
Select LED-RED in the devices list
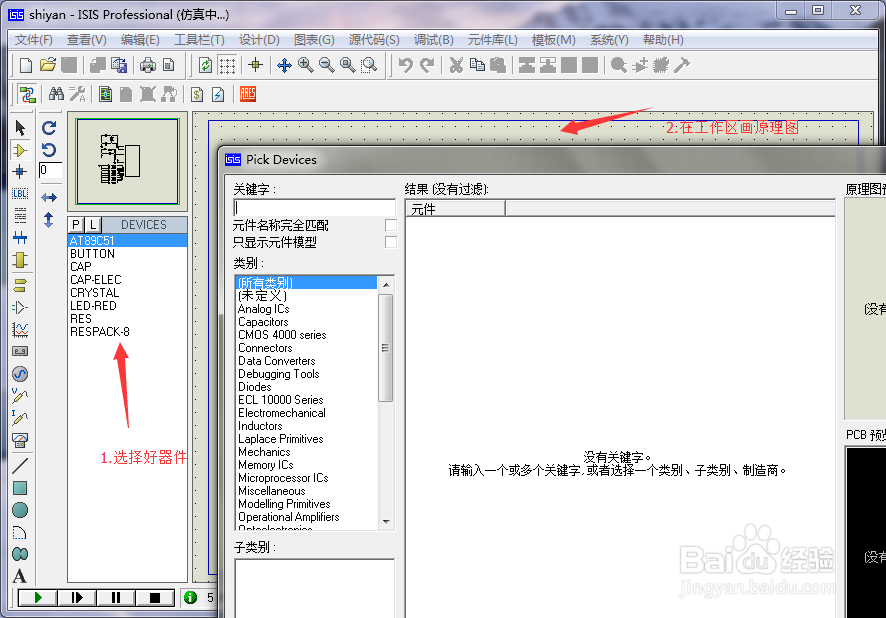128,306
